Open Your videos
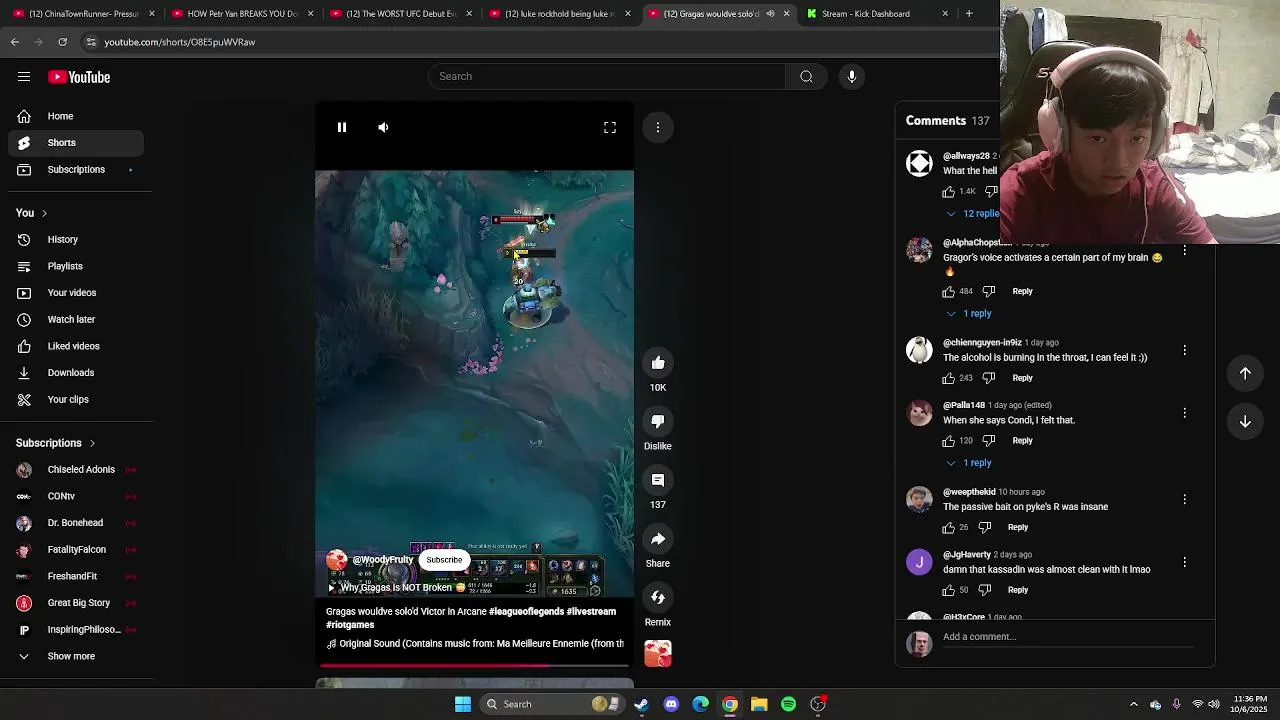The width and height of the screenshot is (1280, 720). click(76, 293)
